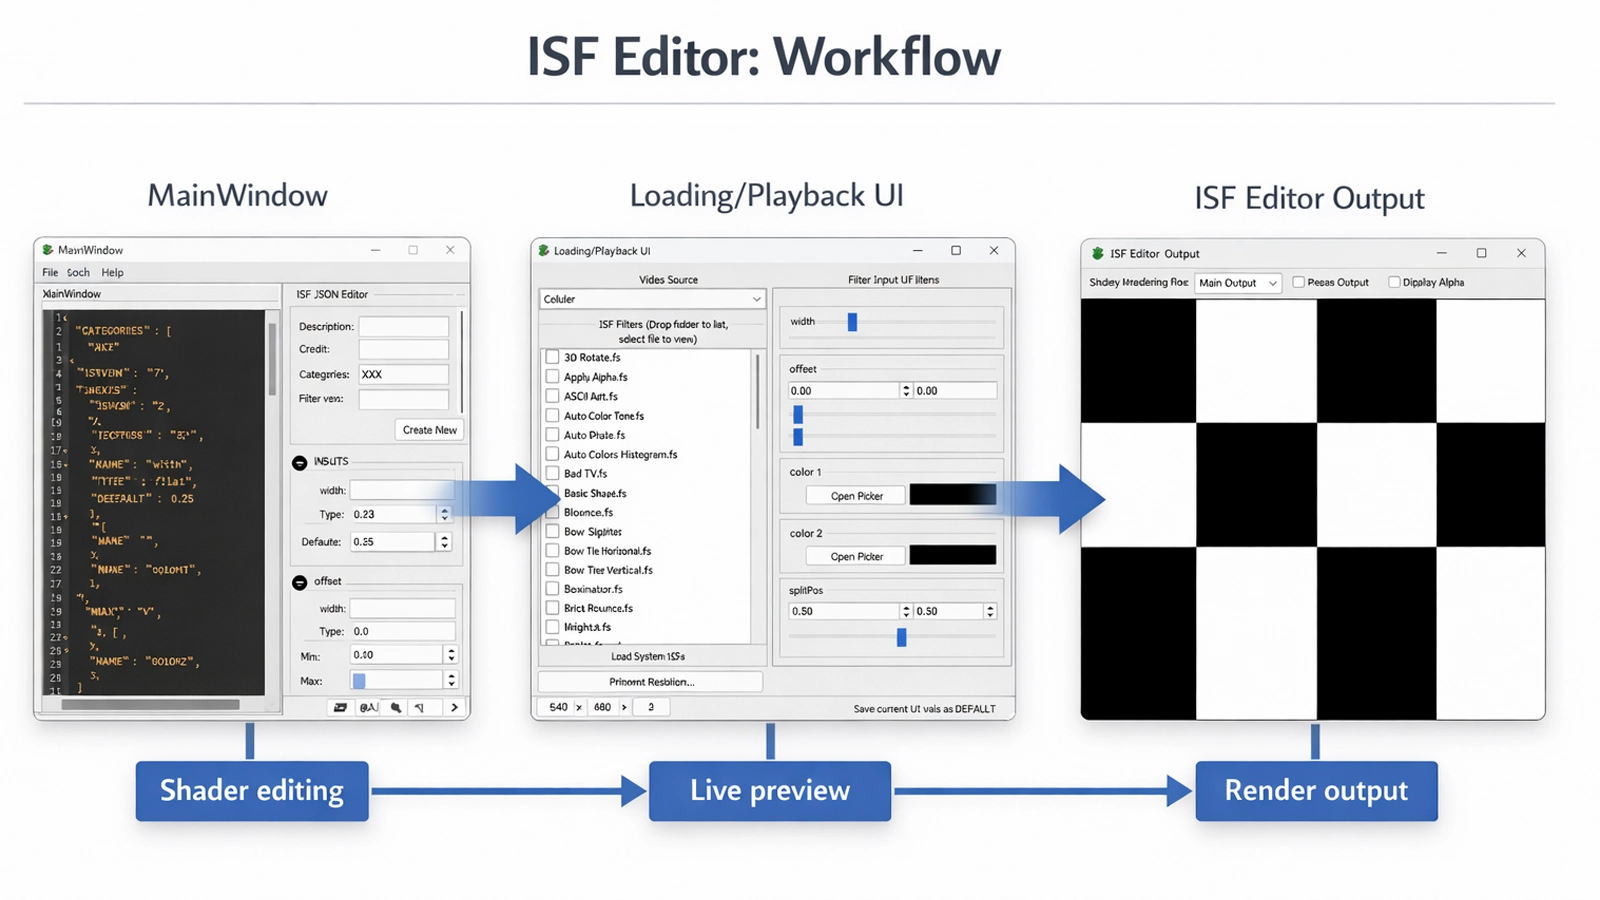
Task: Check the 30 Rotate.fs filter checkbox
Action: (552, 357)
